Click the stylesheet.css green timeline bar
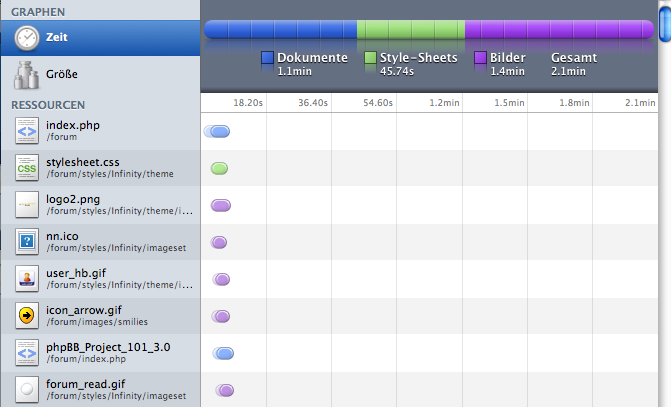Image resolution: width=671 pixels, height=407 pixels. click(219, 168)
